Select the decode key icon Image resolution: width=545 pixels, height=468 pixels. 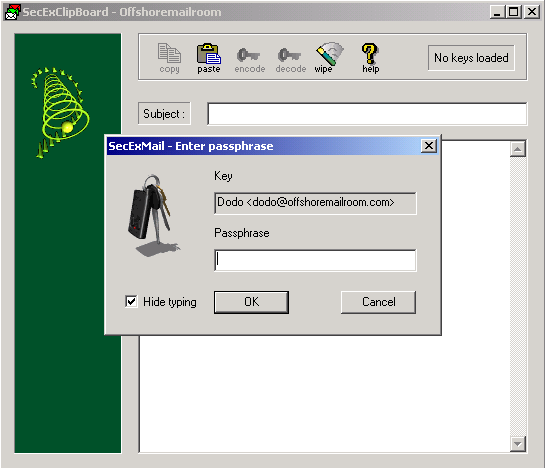(x=291, y=59)
